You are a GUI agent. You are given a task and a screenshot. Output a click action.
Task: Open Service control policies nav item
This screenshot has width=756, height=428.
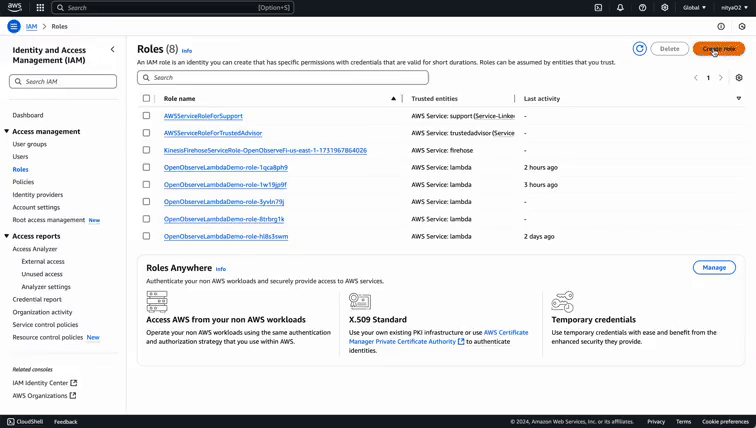click(x=45, y=325)
